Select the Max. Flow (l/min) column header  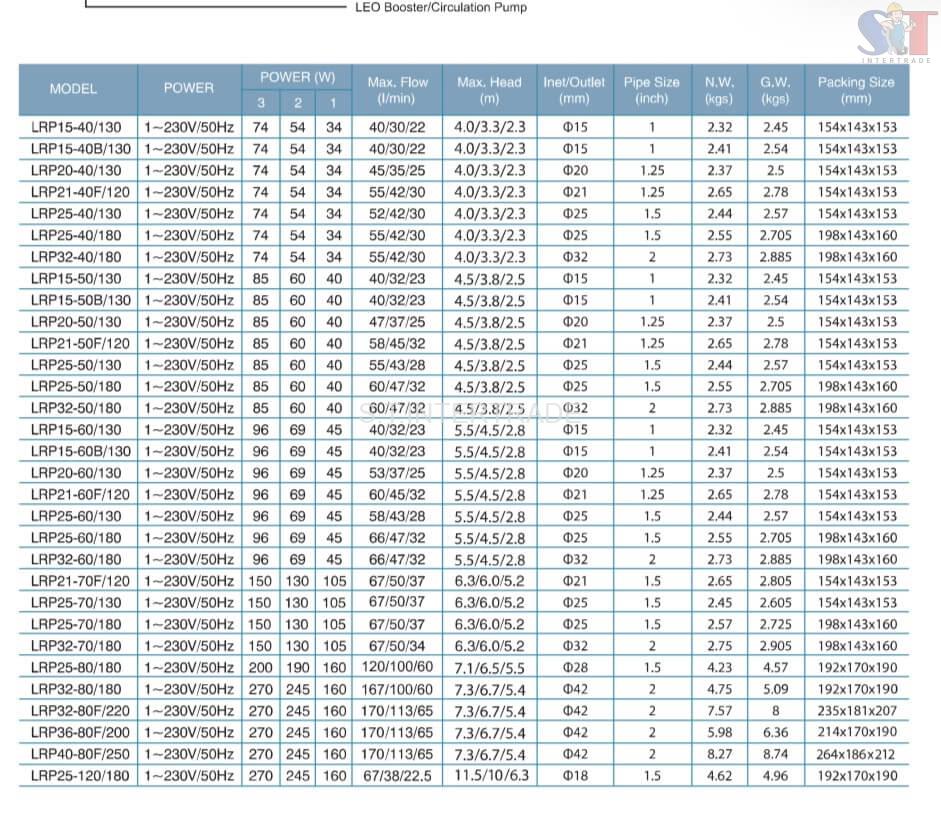(x=397, y=90)
